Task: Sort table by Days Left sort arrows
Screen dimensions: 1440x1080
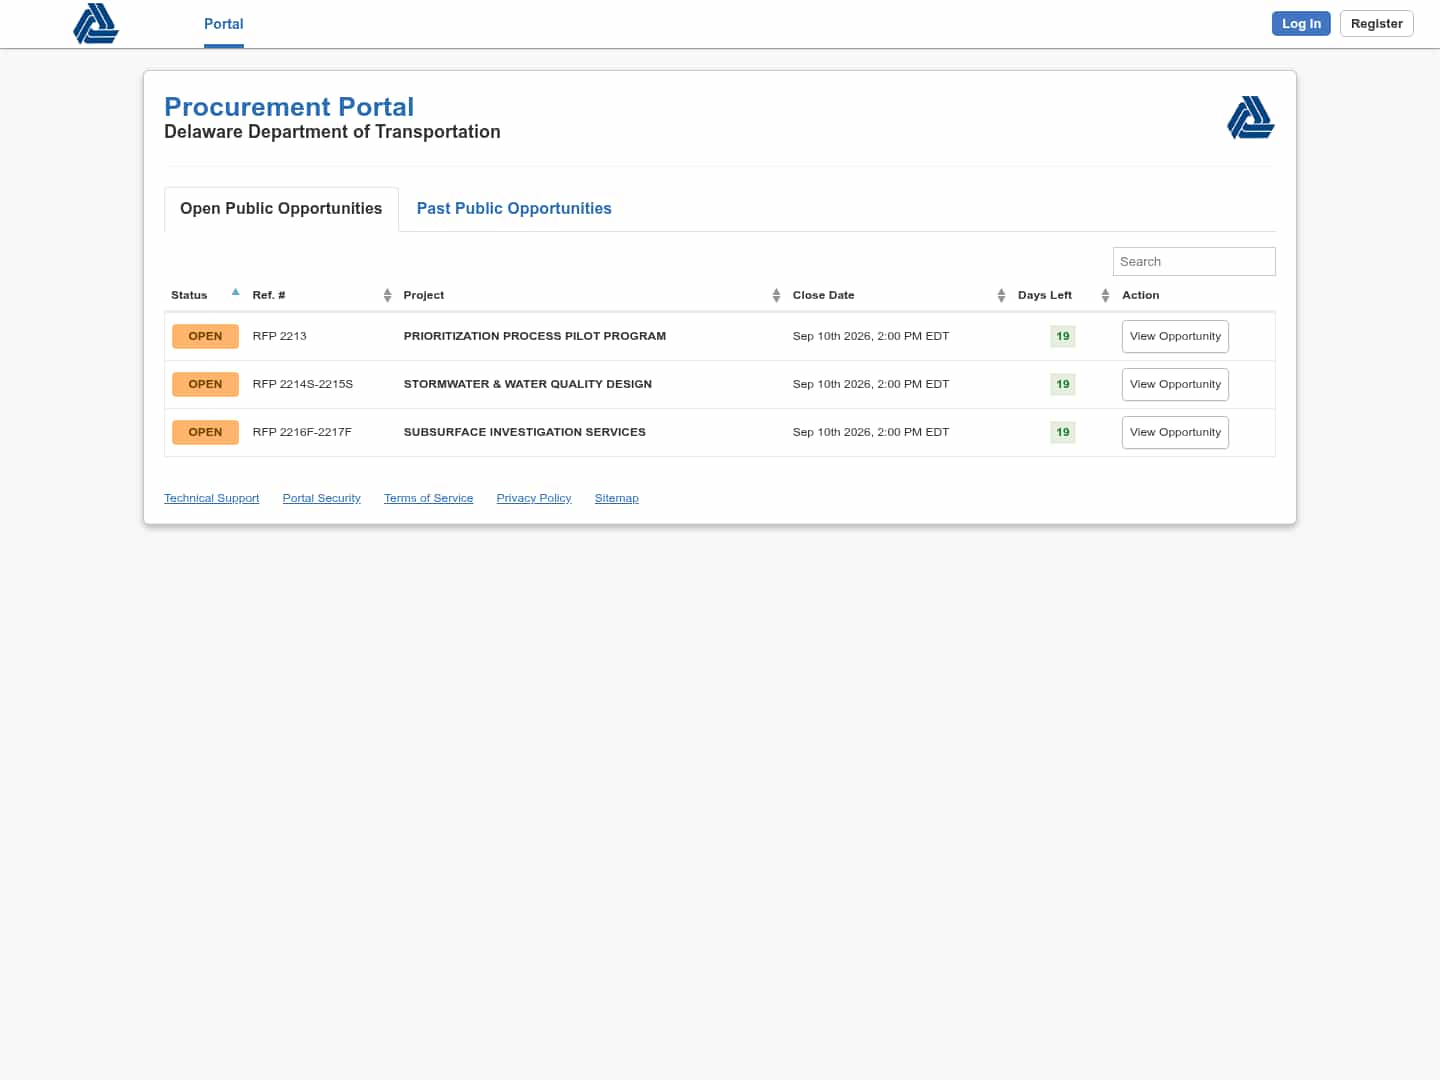Action: pyautogui.click(x=1105, y=295)
